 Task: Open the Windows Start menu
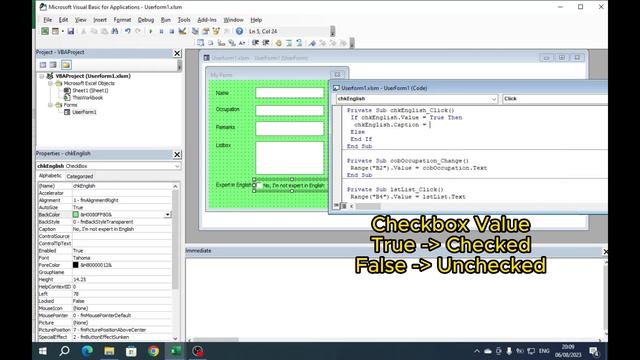pyautogui.click(x=42, y=351)
